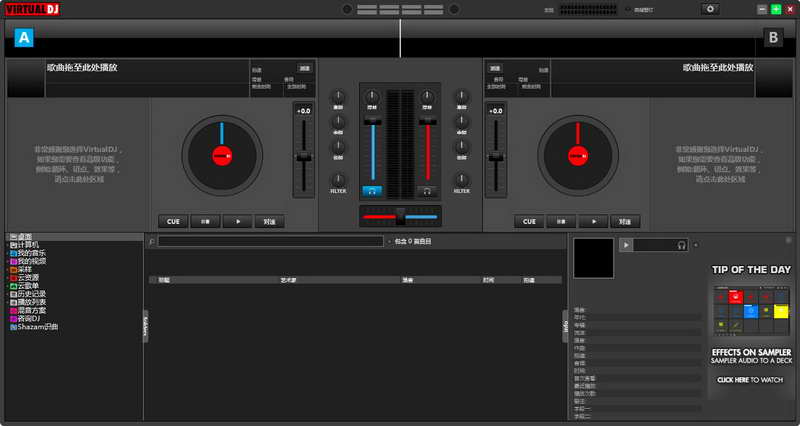The width and height of the screenshot is (800, 426).
Task: Toggle deck A headphone cue button
Action: tap(372, 191)
